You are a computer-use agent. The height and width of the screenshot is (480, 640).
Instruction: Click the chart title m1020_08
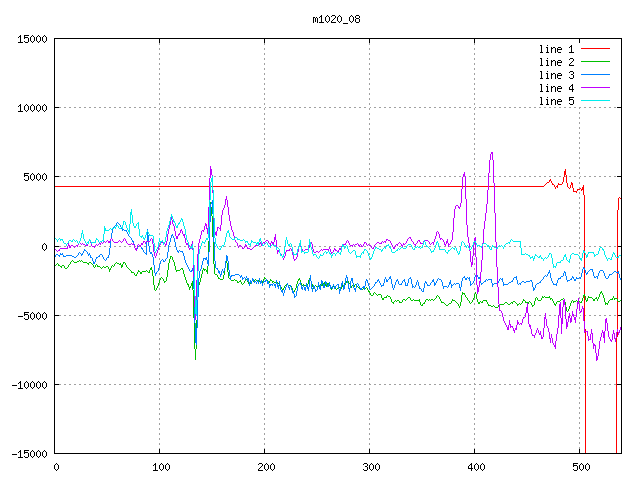(x=336, y=19)
